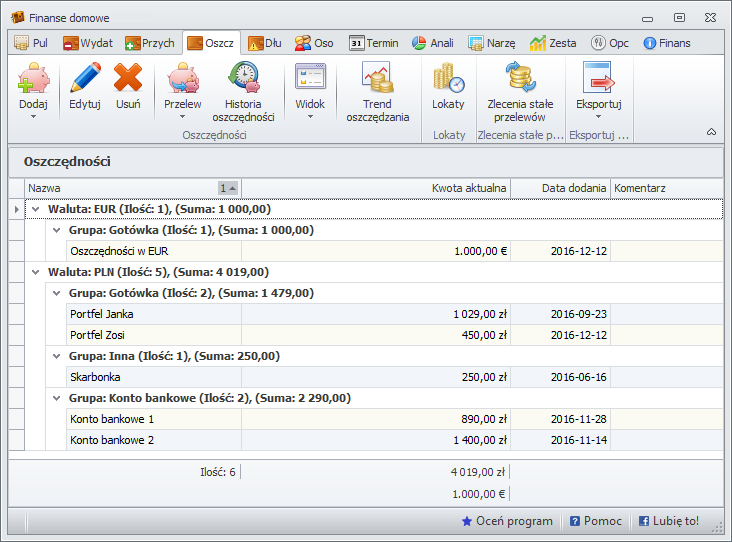This screenshot has width=732, height=542.
Task: Switch to the Zesta tab
Action: (552, 43)
